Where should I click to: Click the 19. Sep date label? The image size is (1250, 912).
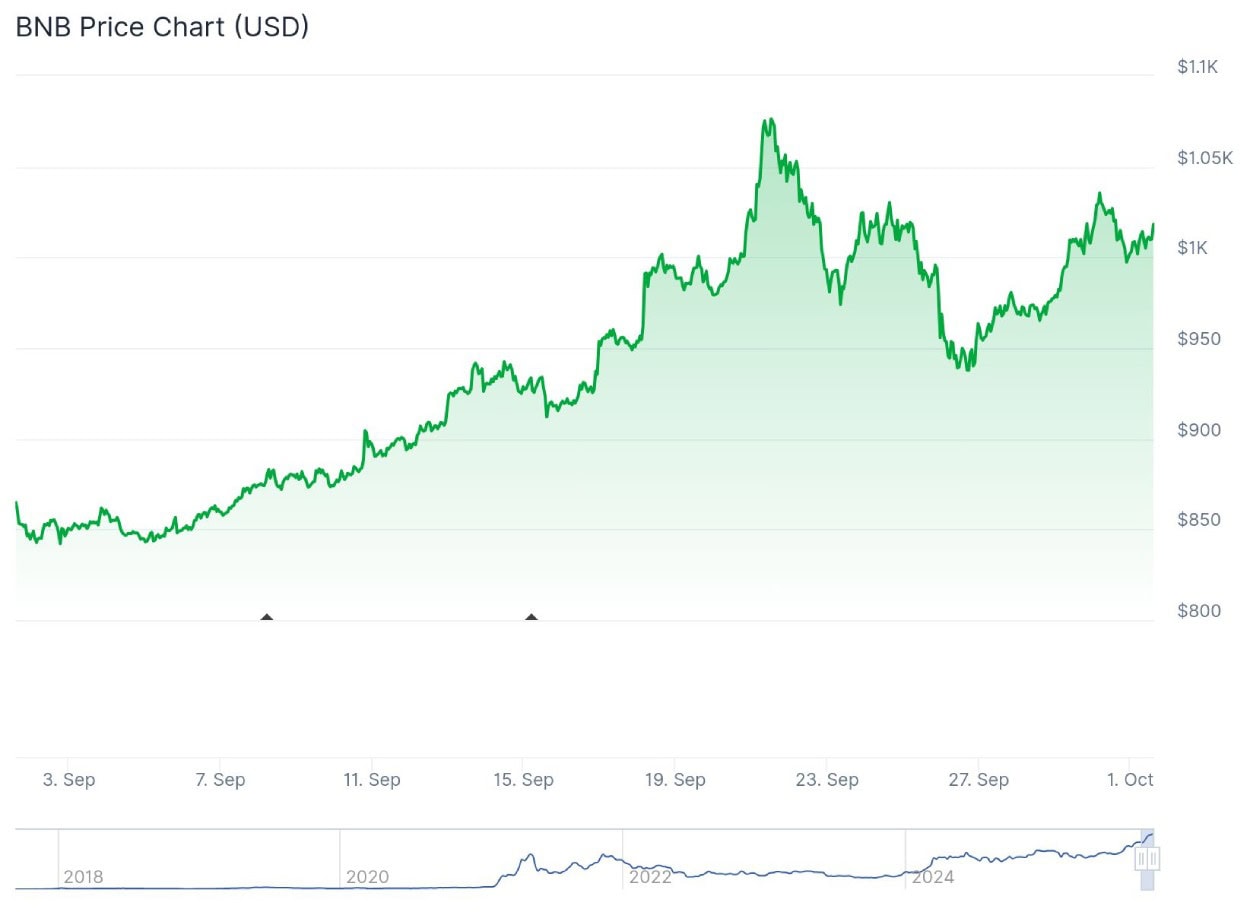675,780
